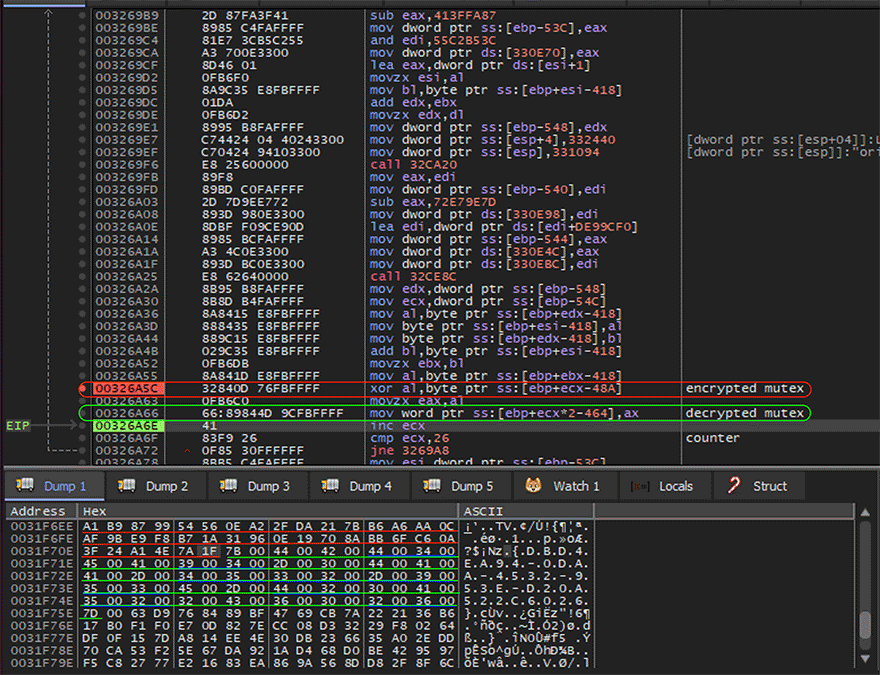Click the dump scrollbar up arrow

point(865,512)
